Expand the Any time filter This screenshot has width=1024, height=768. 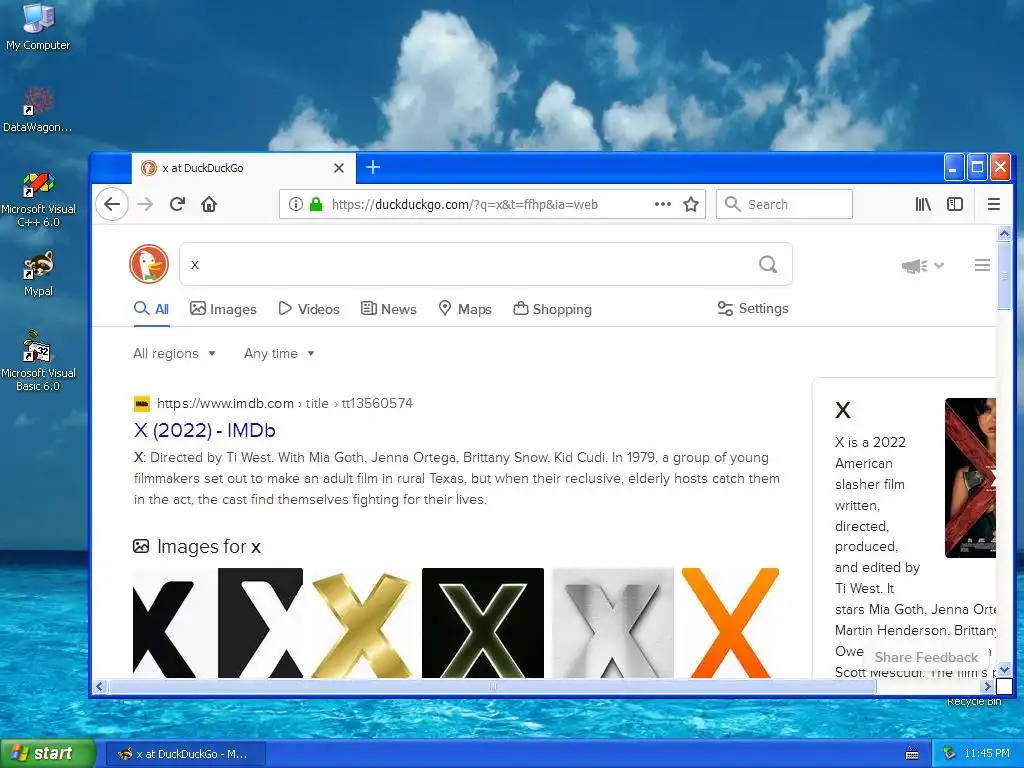click(279, 353)
